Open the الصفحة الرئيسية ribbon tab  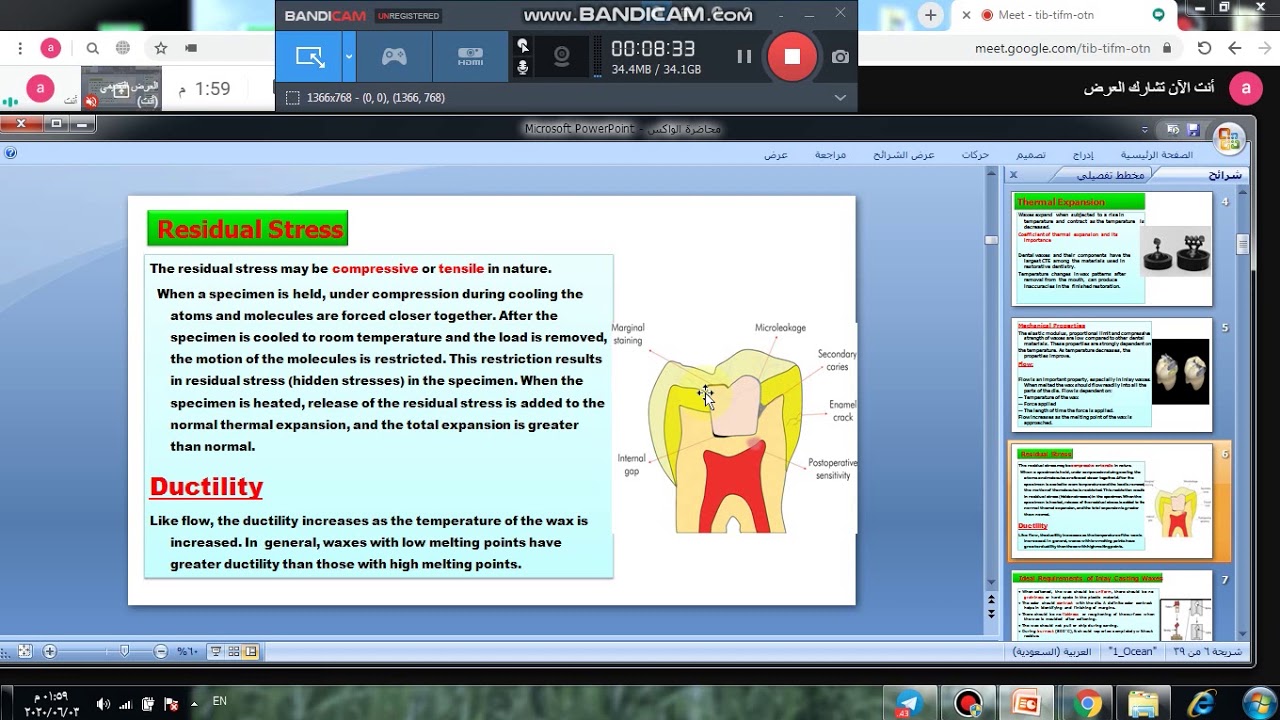click(x=1156, y=155)
